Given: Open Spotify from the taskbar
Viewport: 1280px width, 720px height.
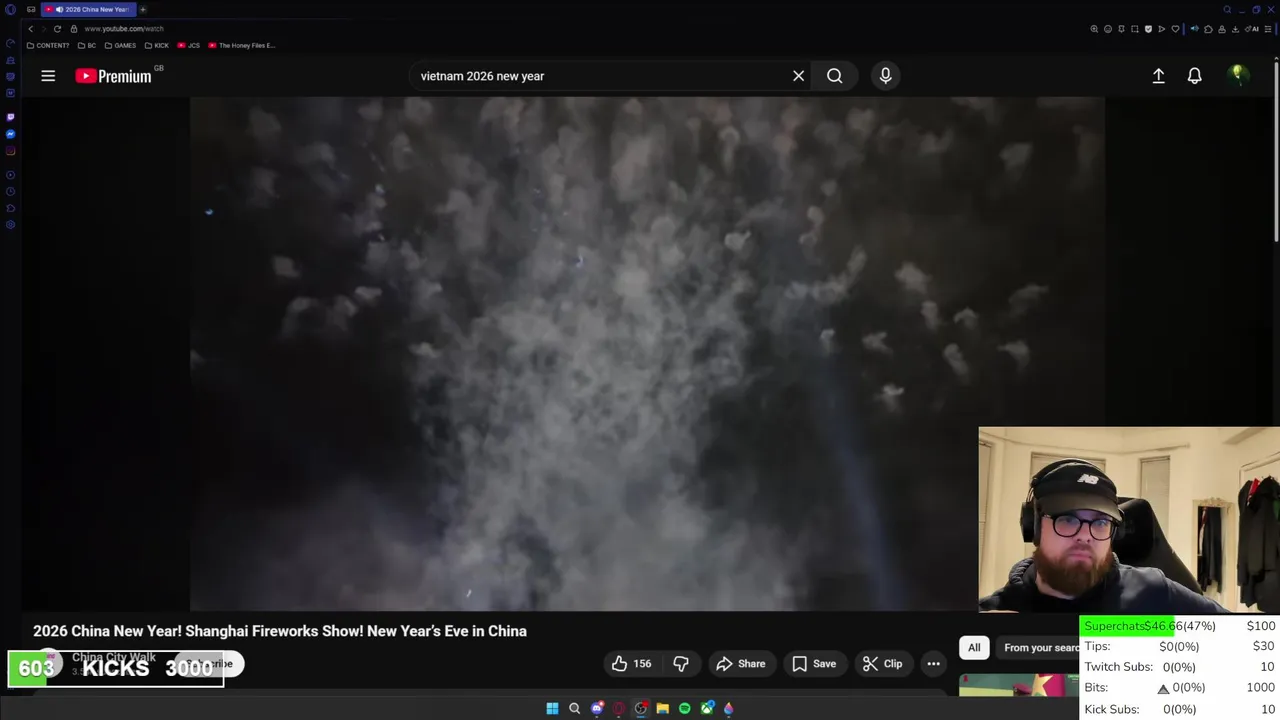Looking at the screenshot, I should [x=684, y=708].
